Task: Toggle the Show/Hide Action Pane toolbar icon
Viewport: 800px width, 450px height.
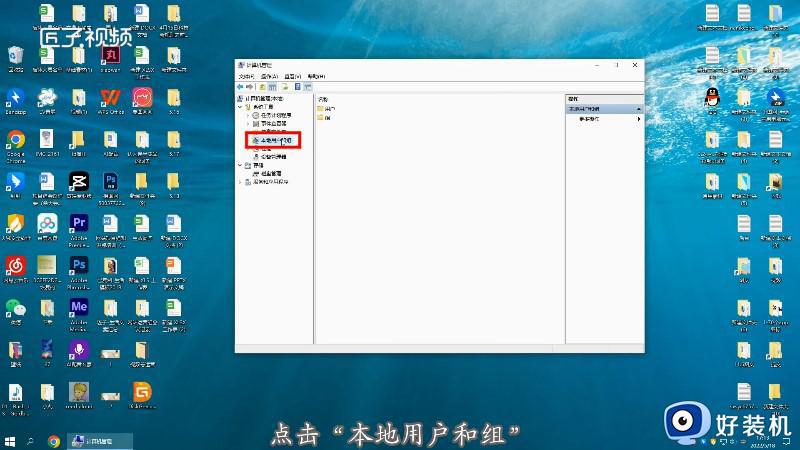Action: click(x=308, y=87)
